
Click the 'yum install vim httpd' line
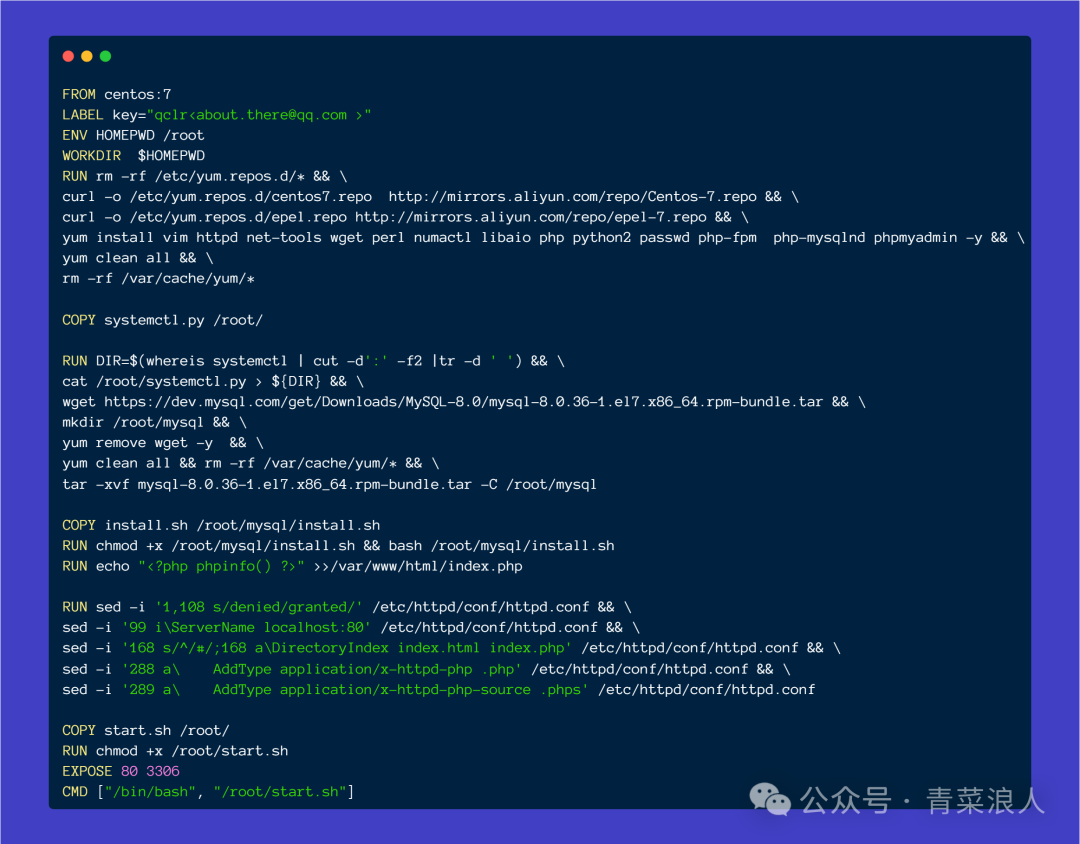tap(543, 238)
